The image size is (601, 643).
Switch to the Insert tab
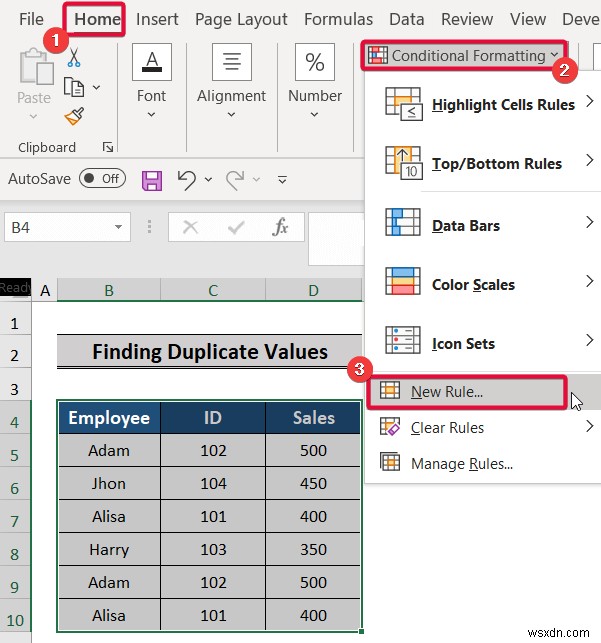pyautogui.click(x=157, y=19)
